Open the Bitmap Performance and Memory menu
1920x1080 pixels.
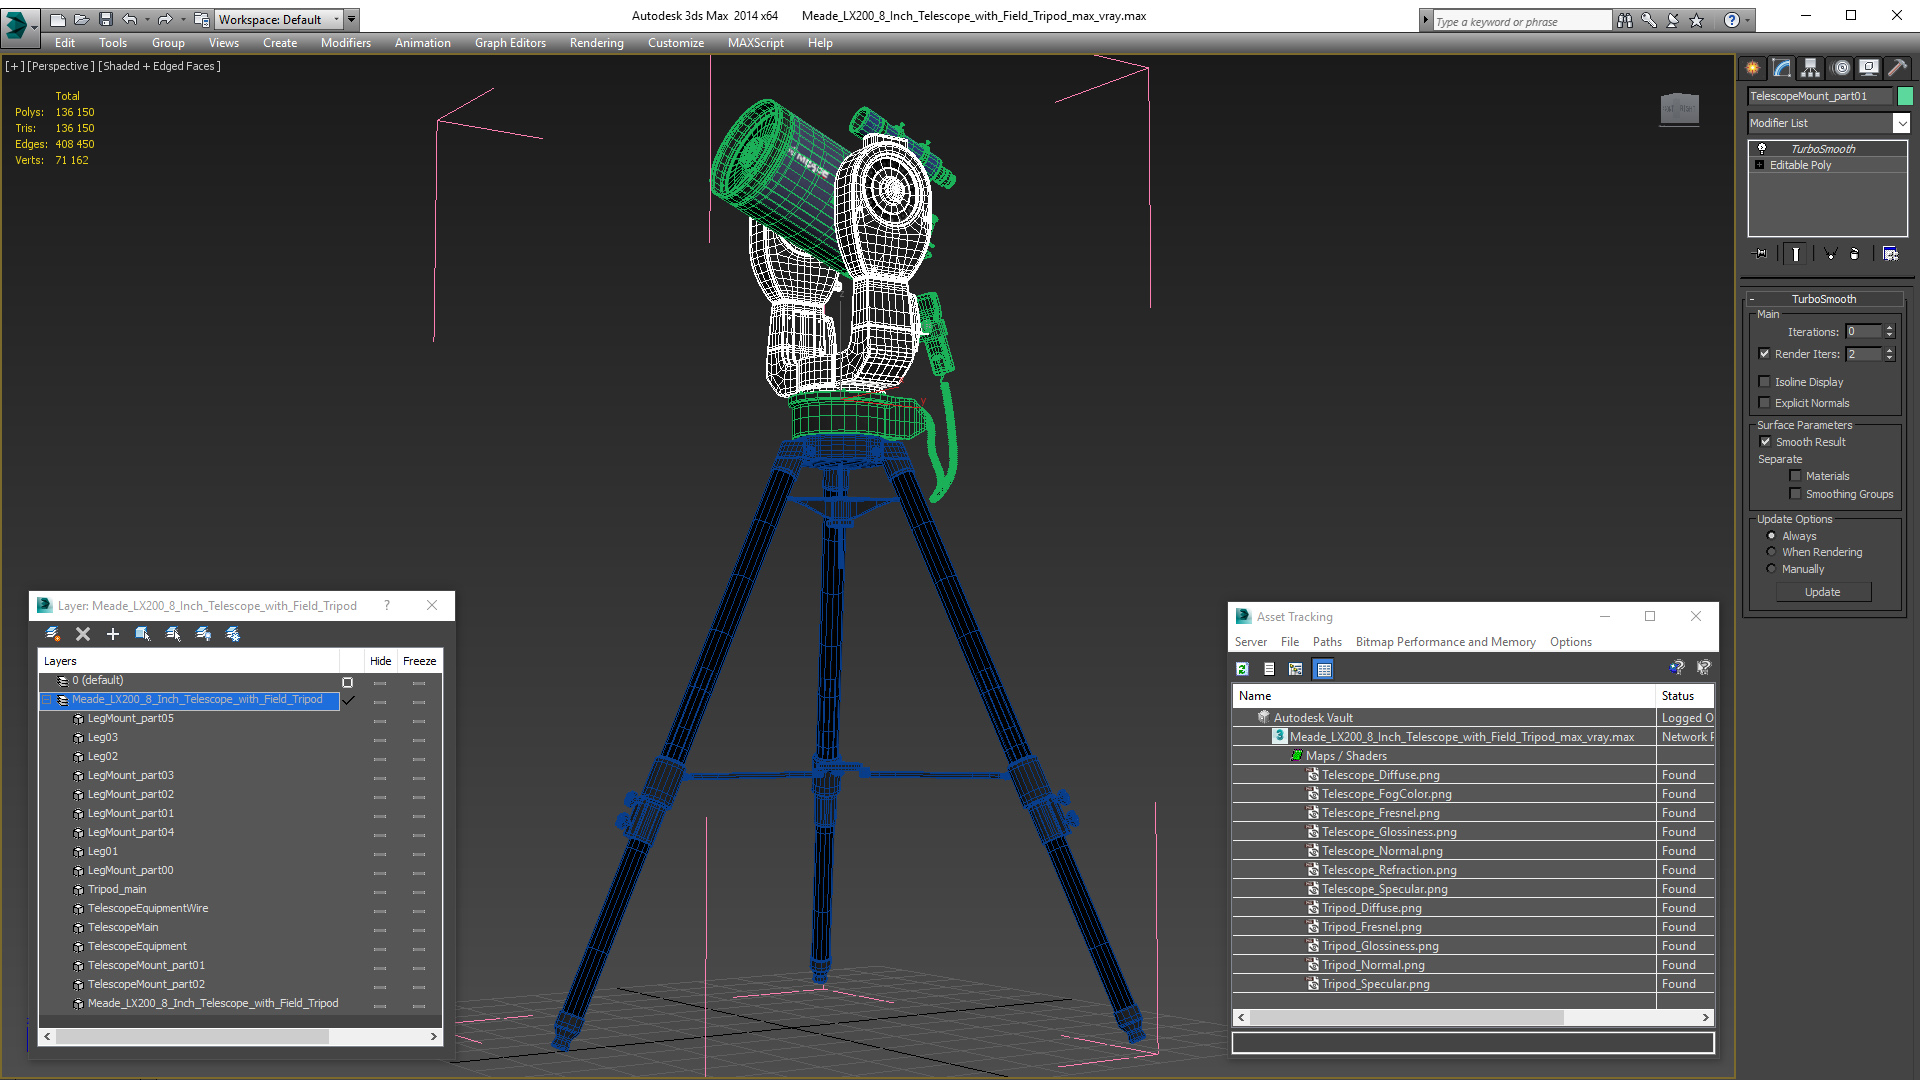[1445, 642]
